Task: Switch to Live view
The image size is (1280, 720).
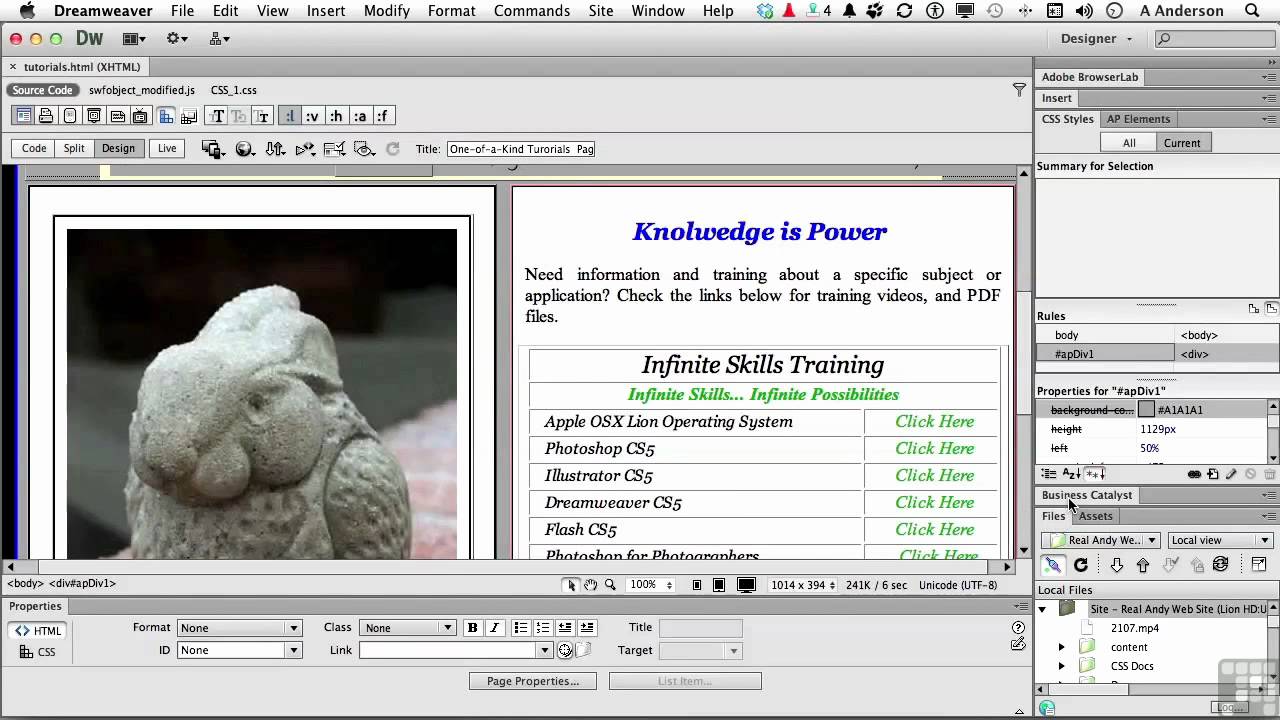Action: (x=167, y=148)
